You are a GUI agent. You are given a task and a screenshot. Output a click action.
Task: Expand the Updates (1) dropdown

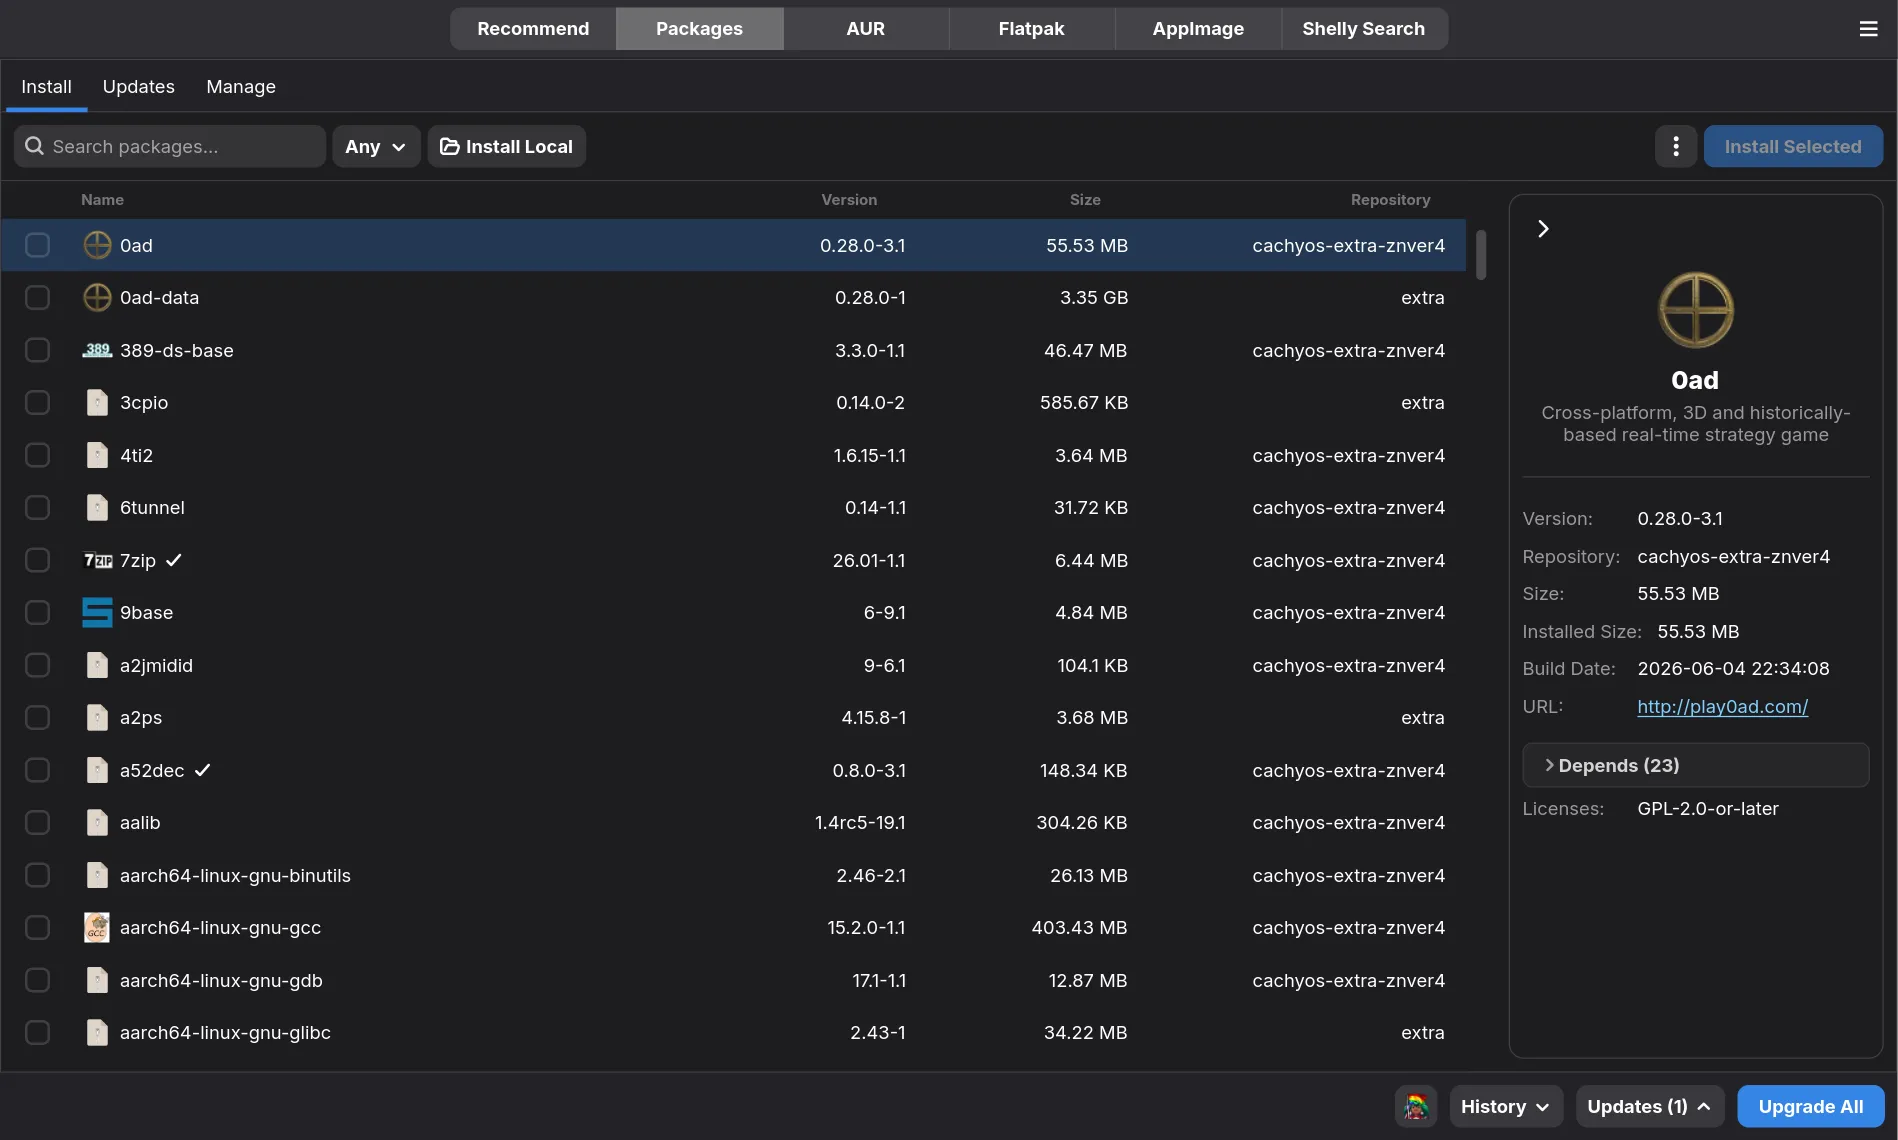point(1649,1106)
